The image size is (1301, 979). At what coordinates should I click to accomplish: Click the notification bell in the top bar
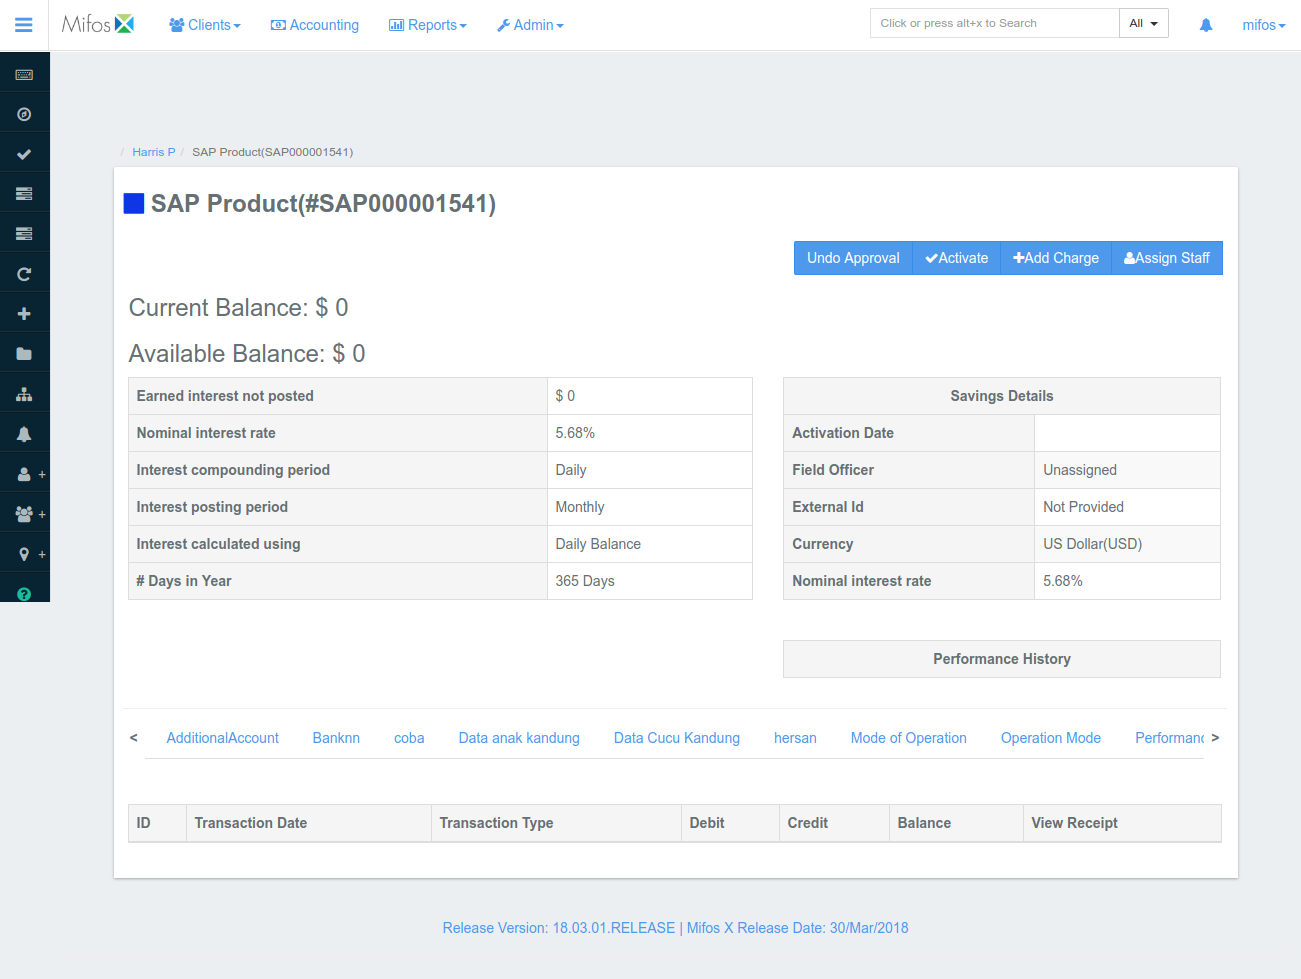tap(1205, 24)
